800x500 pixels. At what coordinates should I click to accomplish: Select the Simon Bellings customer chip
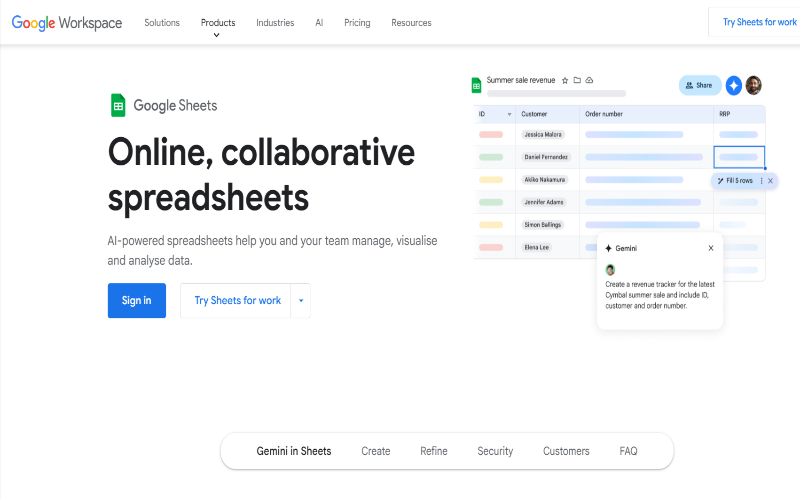coord(542,224)
